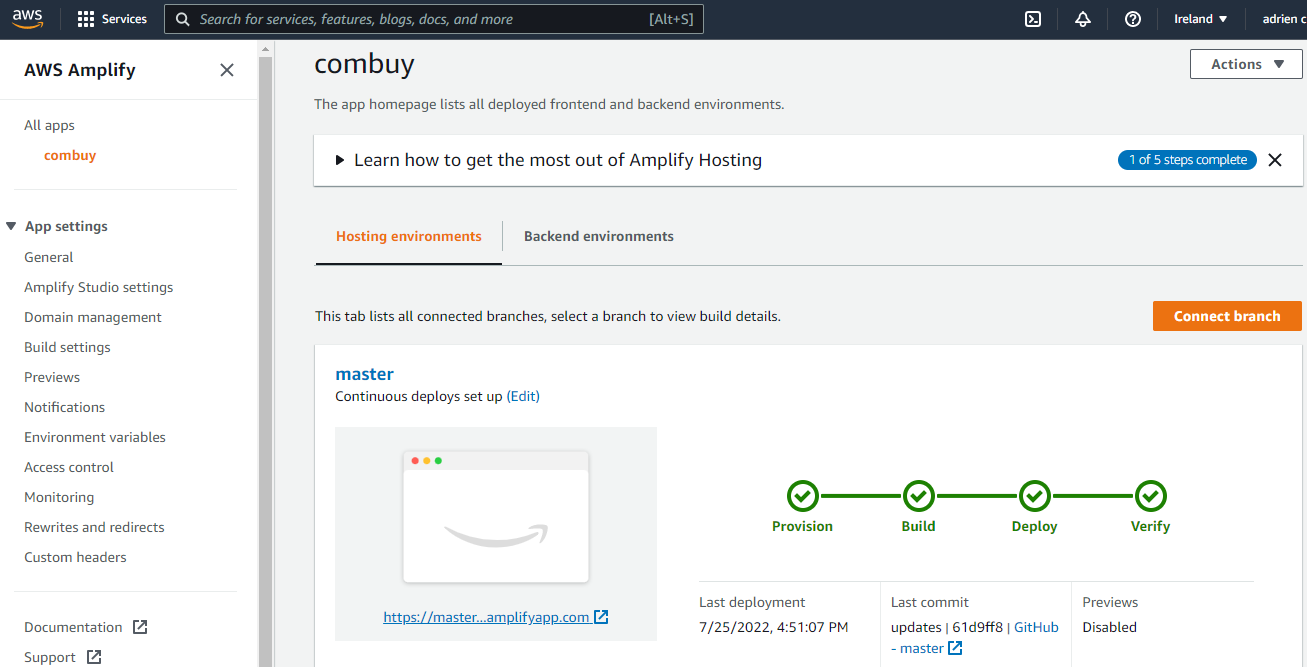Open General app settings

pyautogui.click(x=49, y=257)
